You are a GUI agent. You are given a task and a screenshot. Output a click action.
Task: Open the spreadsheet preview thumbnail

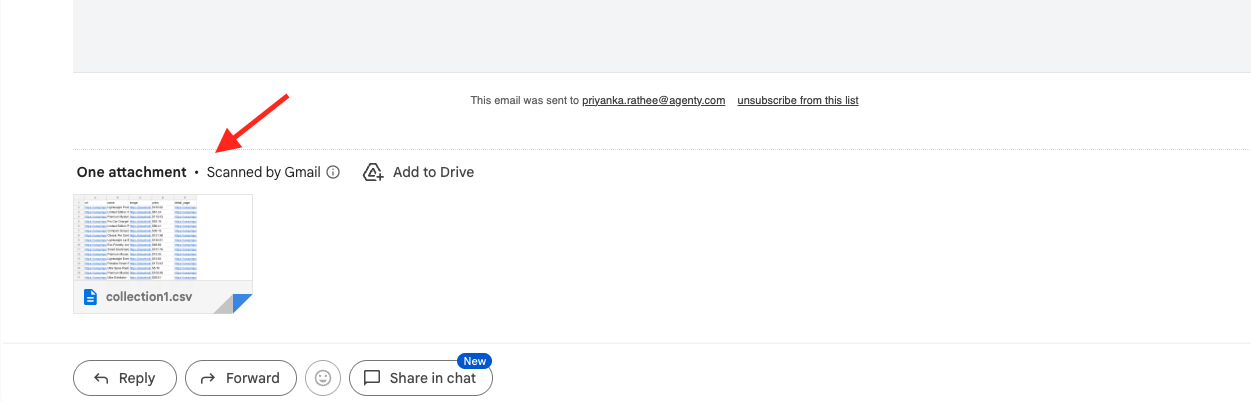[163, 237]
